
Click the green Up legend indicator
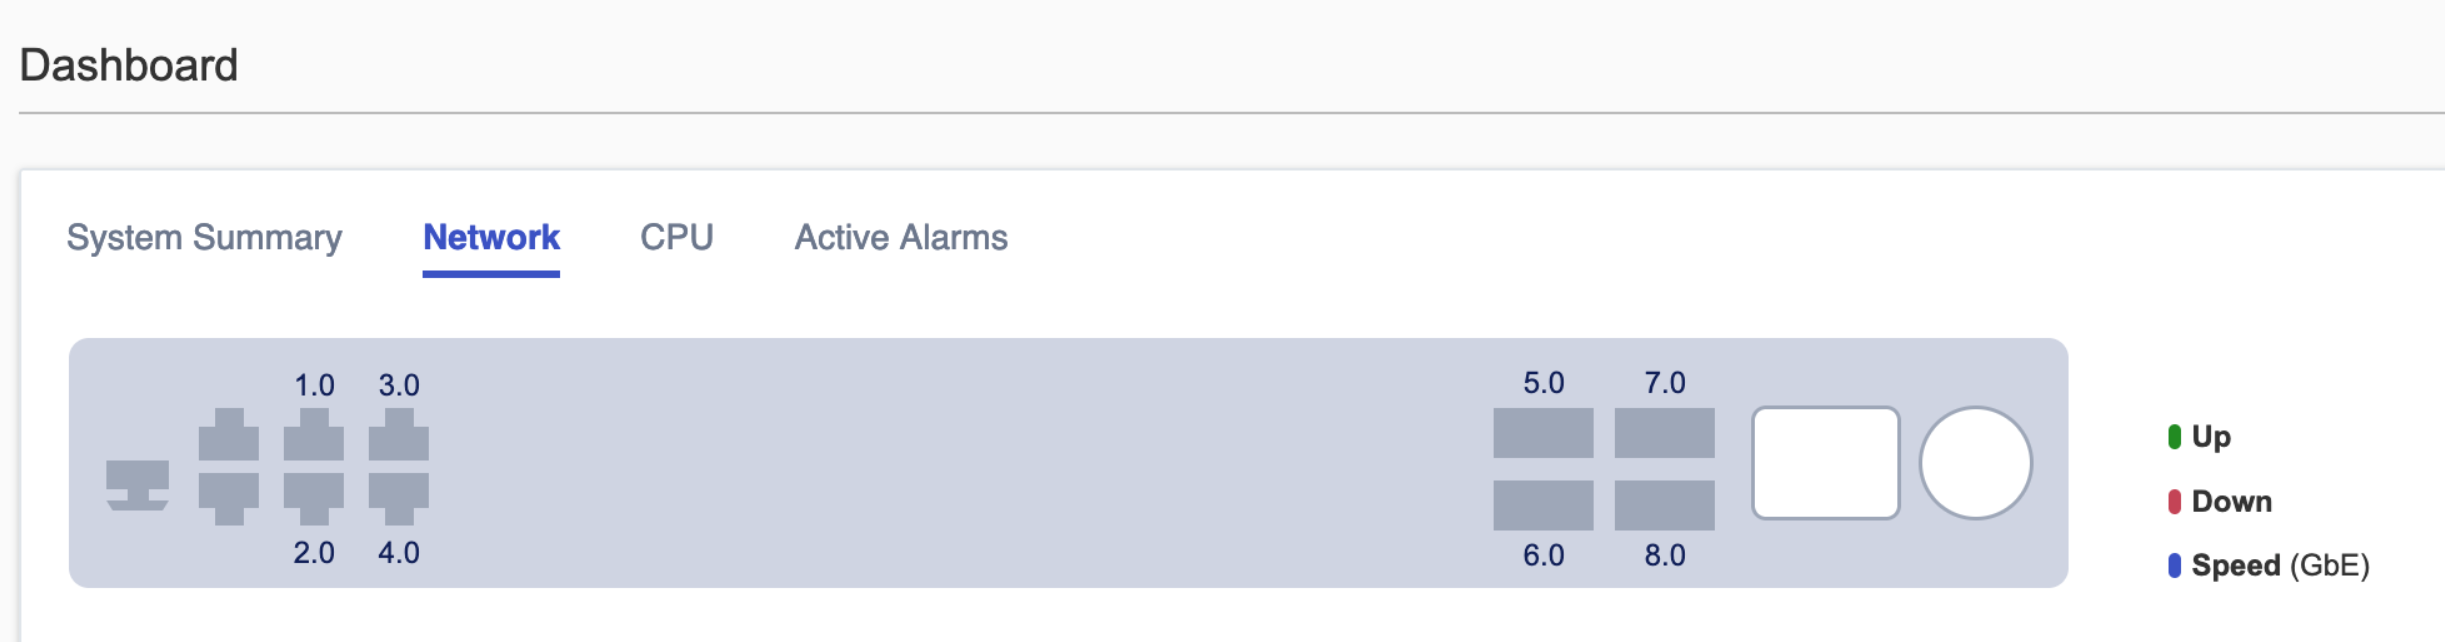click(x=2174, y=437)
